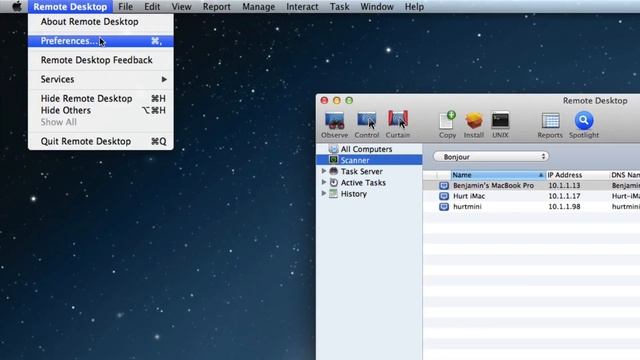This screenshot has height=360, width=640.
Task: Expand the History disclosure triangle
Action: tap(324, 193)
